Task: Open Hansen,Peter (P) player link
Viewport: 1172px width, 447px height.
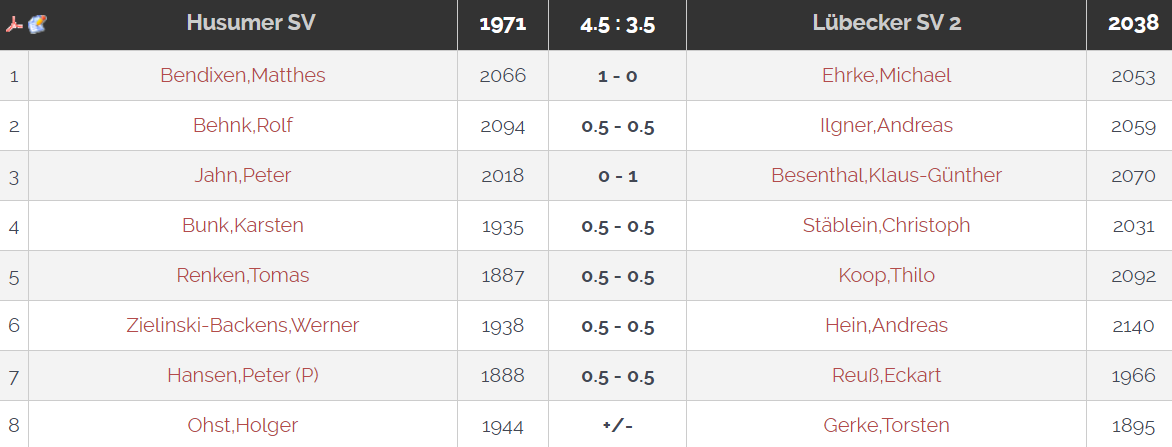Action: click(x=243, y=375)
